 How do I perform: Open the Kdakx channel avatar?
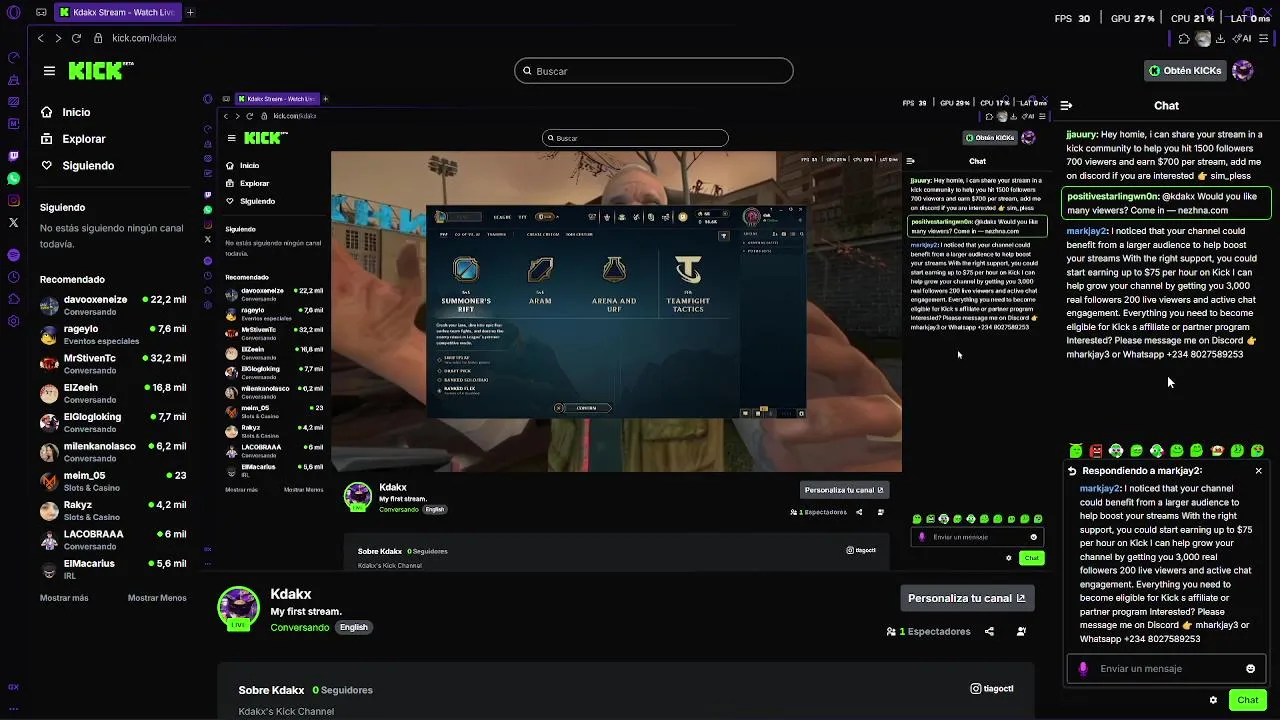[x=239, y=607]
